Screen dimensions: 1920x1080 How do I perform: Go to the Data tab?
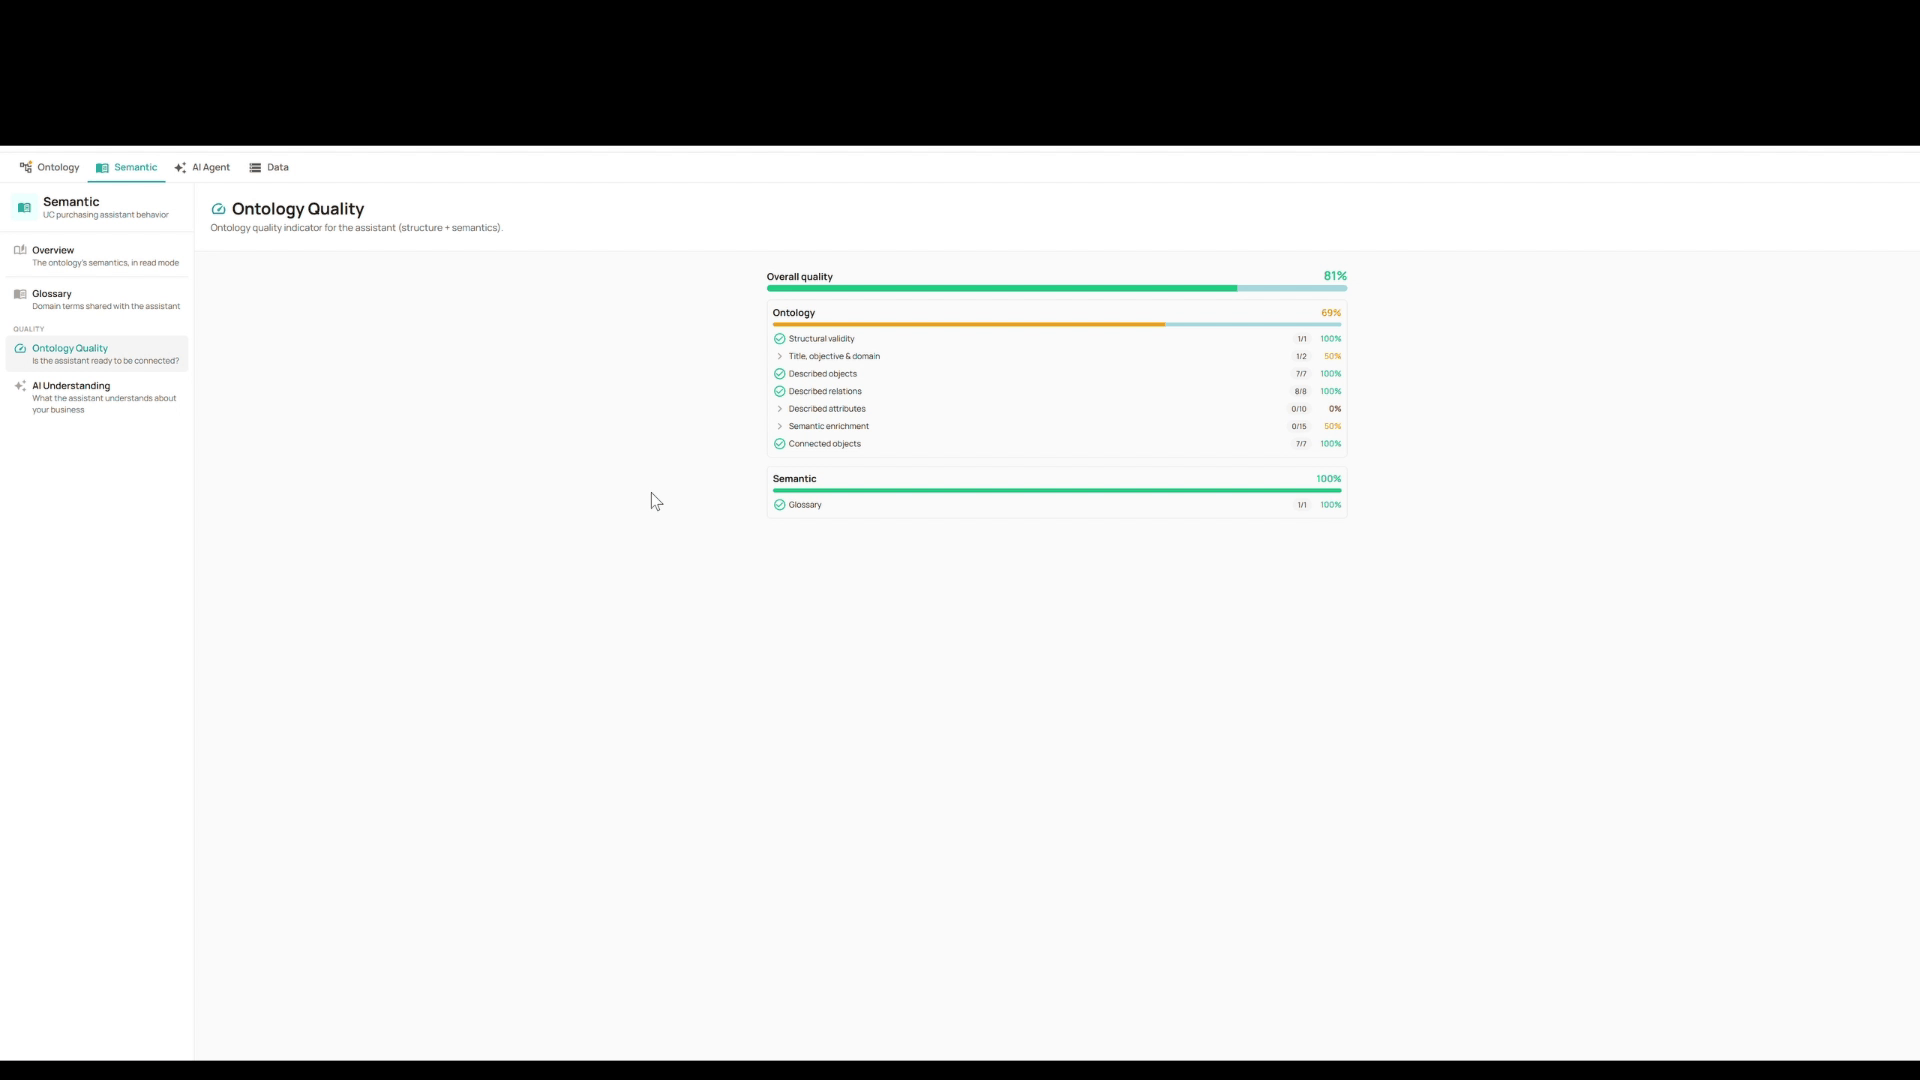[269, 167]
